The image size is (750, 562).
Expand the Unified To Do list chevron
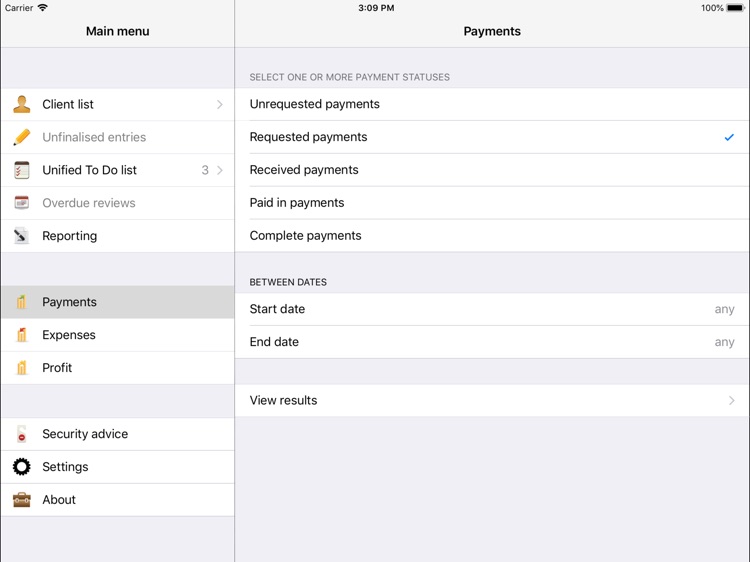tap(220, 170)
